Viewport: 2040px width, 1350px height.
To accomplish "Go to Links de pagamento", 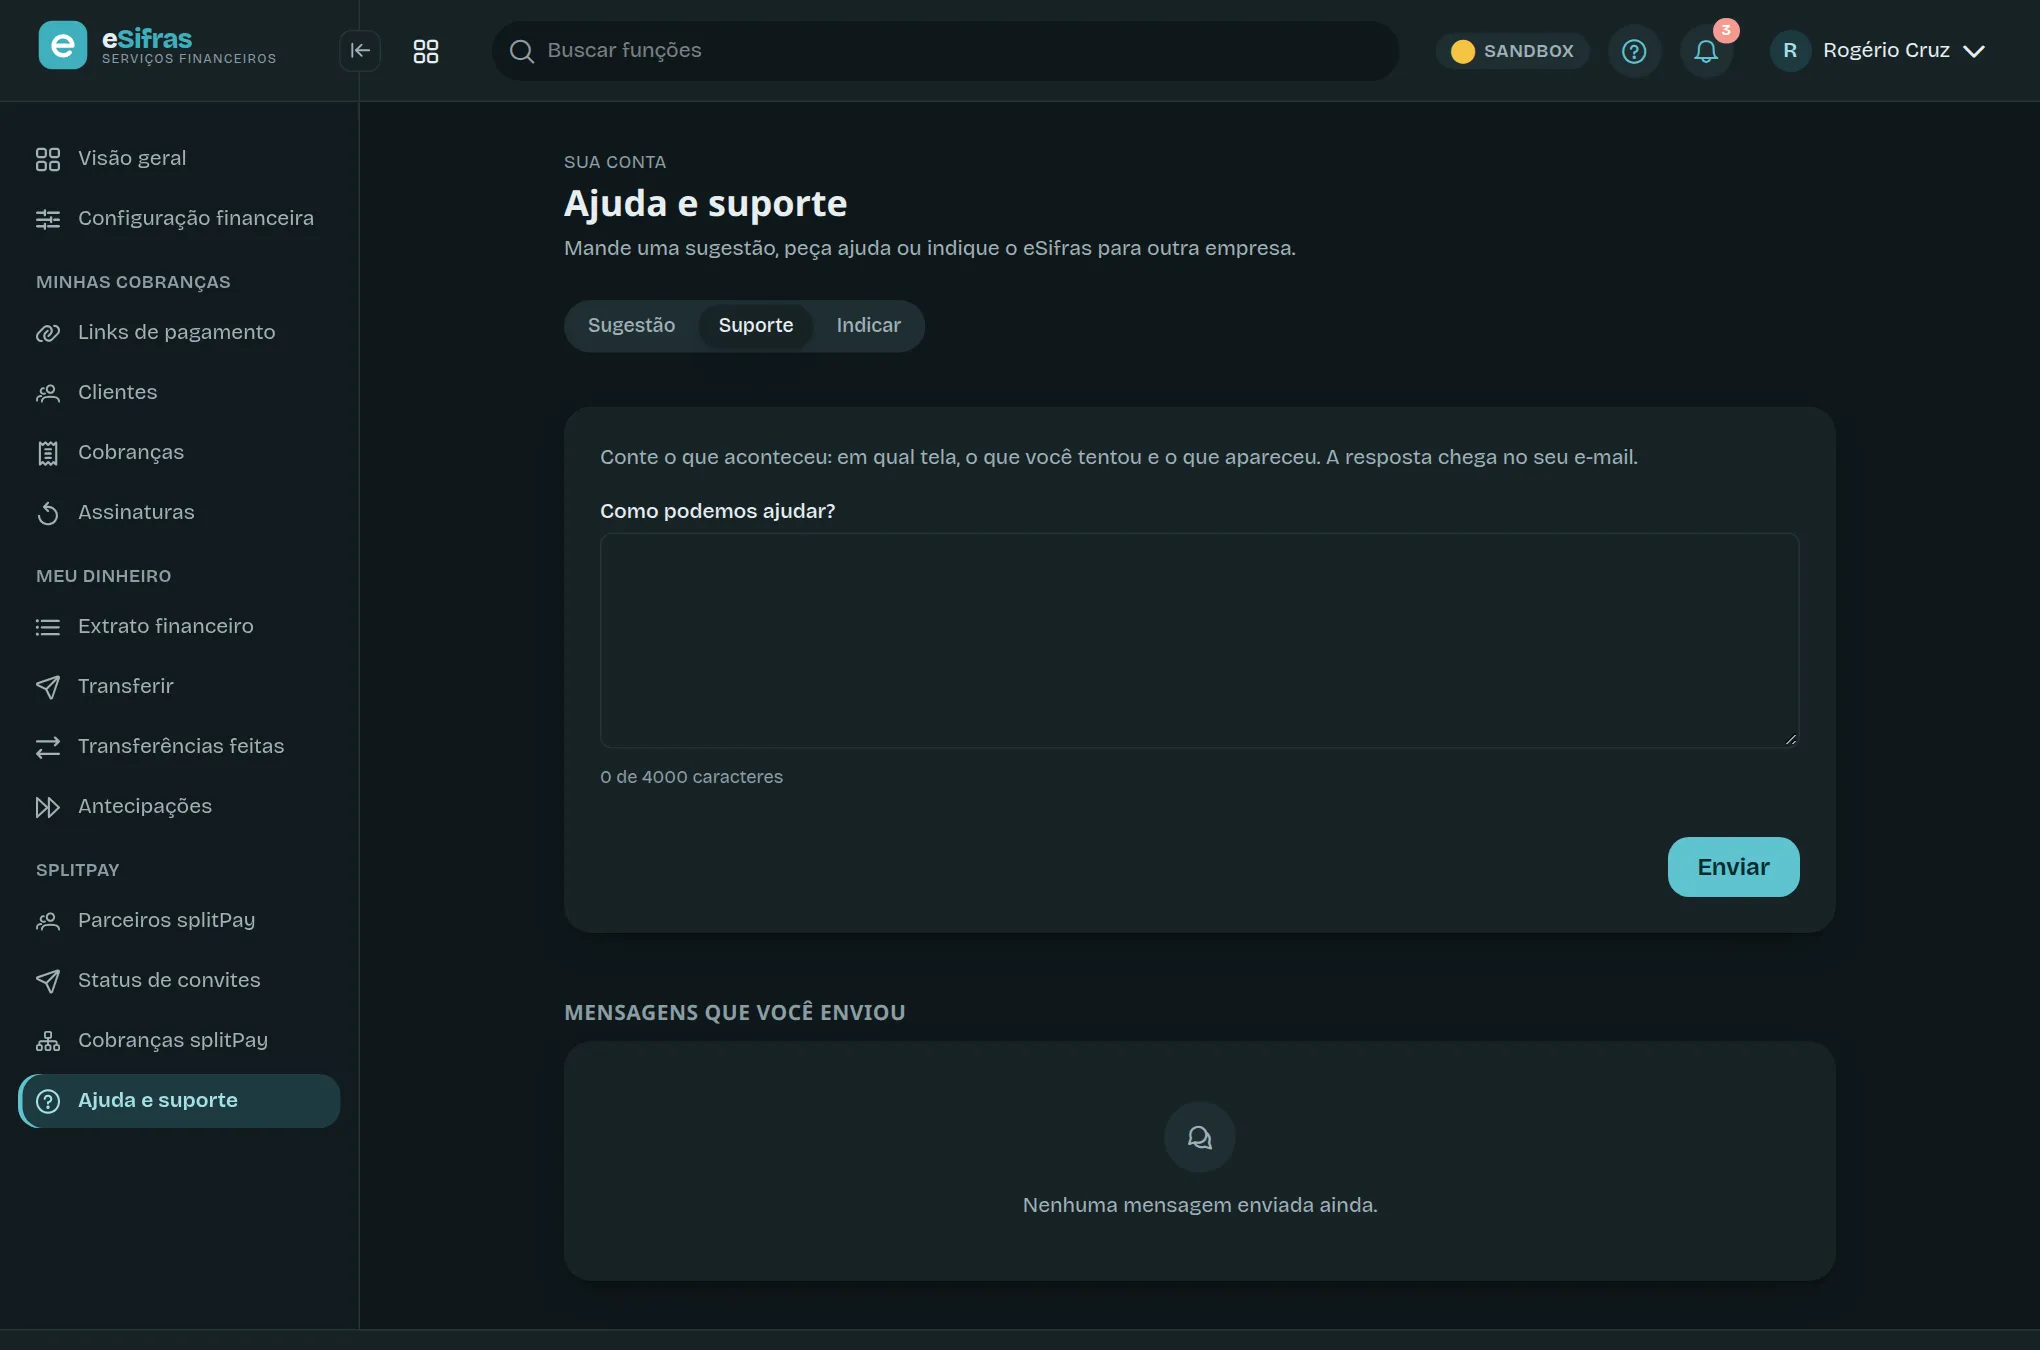I will [179, 332].
